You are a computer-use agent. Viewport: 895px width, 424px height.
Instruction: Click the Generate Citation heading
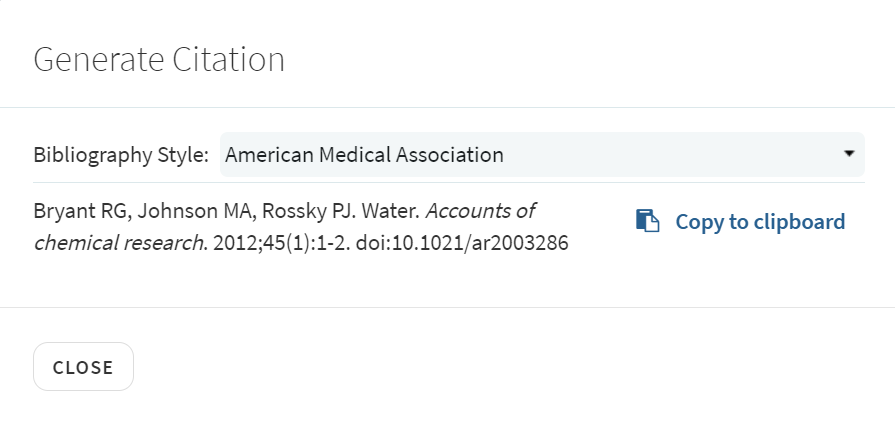pyautogui.click(x=159, y=59)
